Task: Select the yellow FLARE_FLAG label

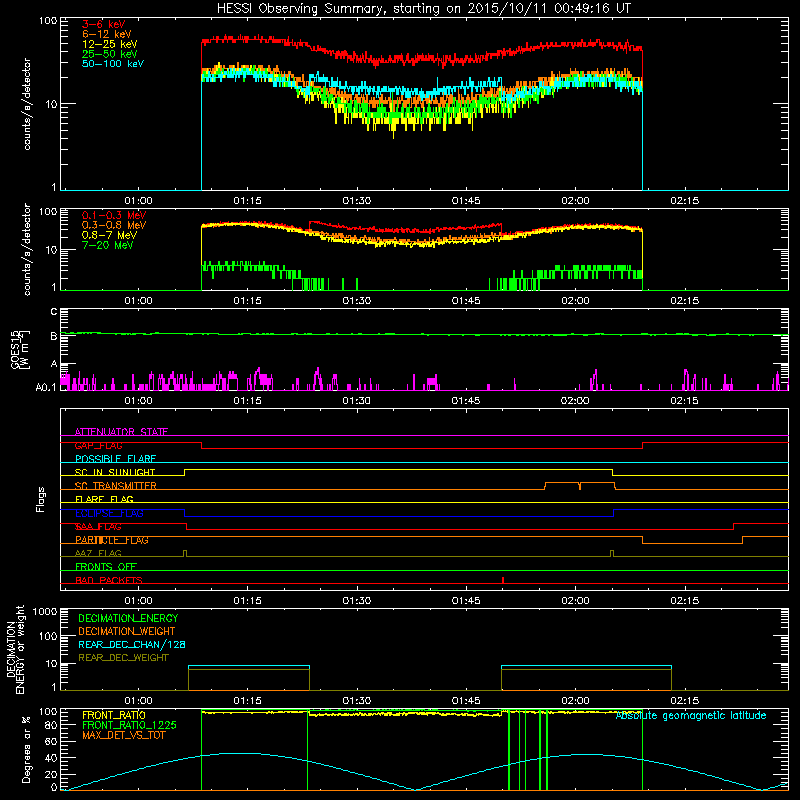Action: [x=104, y=499]
